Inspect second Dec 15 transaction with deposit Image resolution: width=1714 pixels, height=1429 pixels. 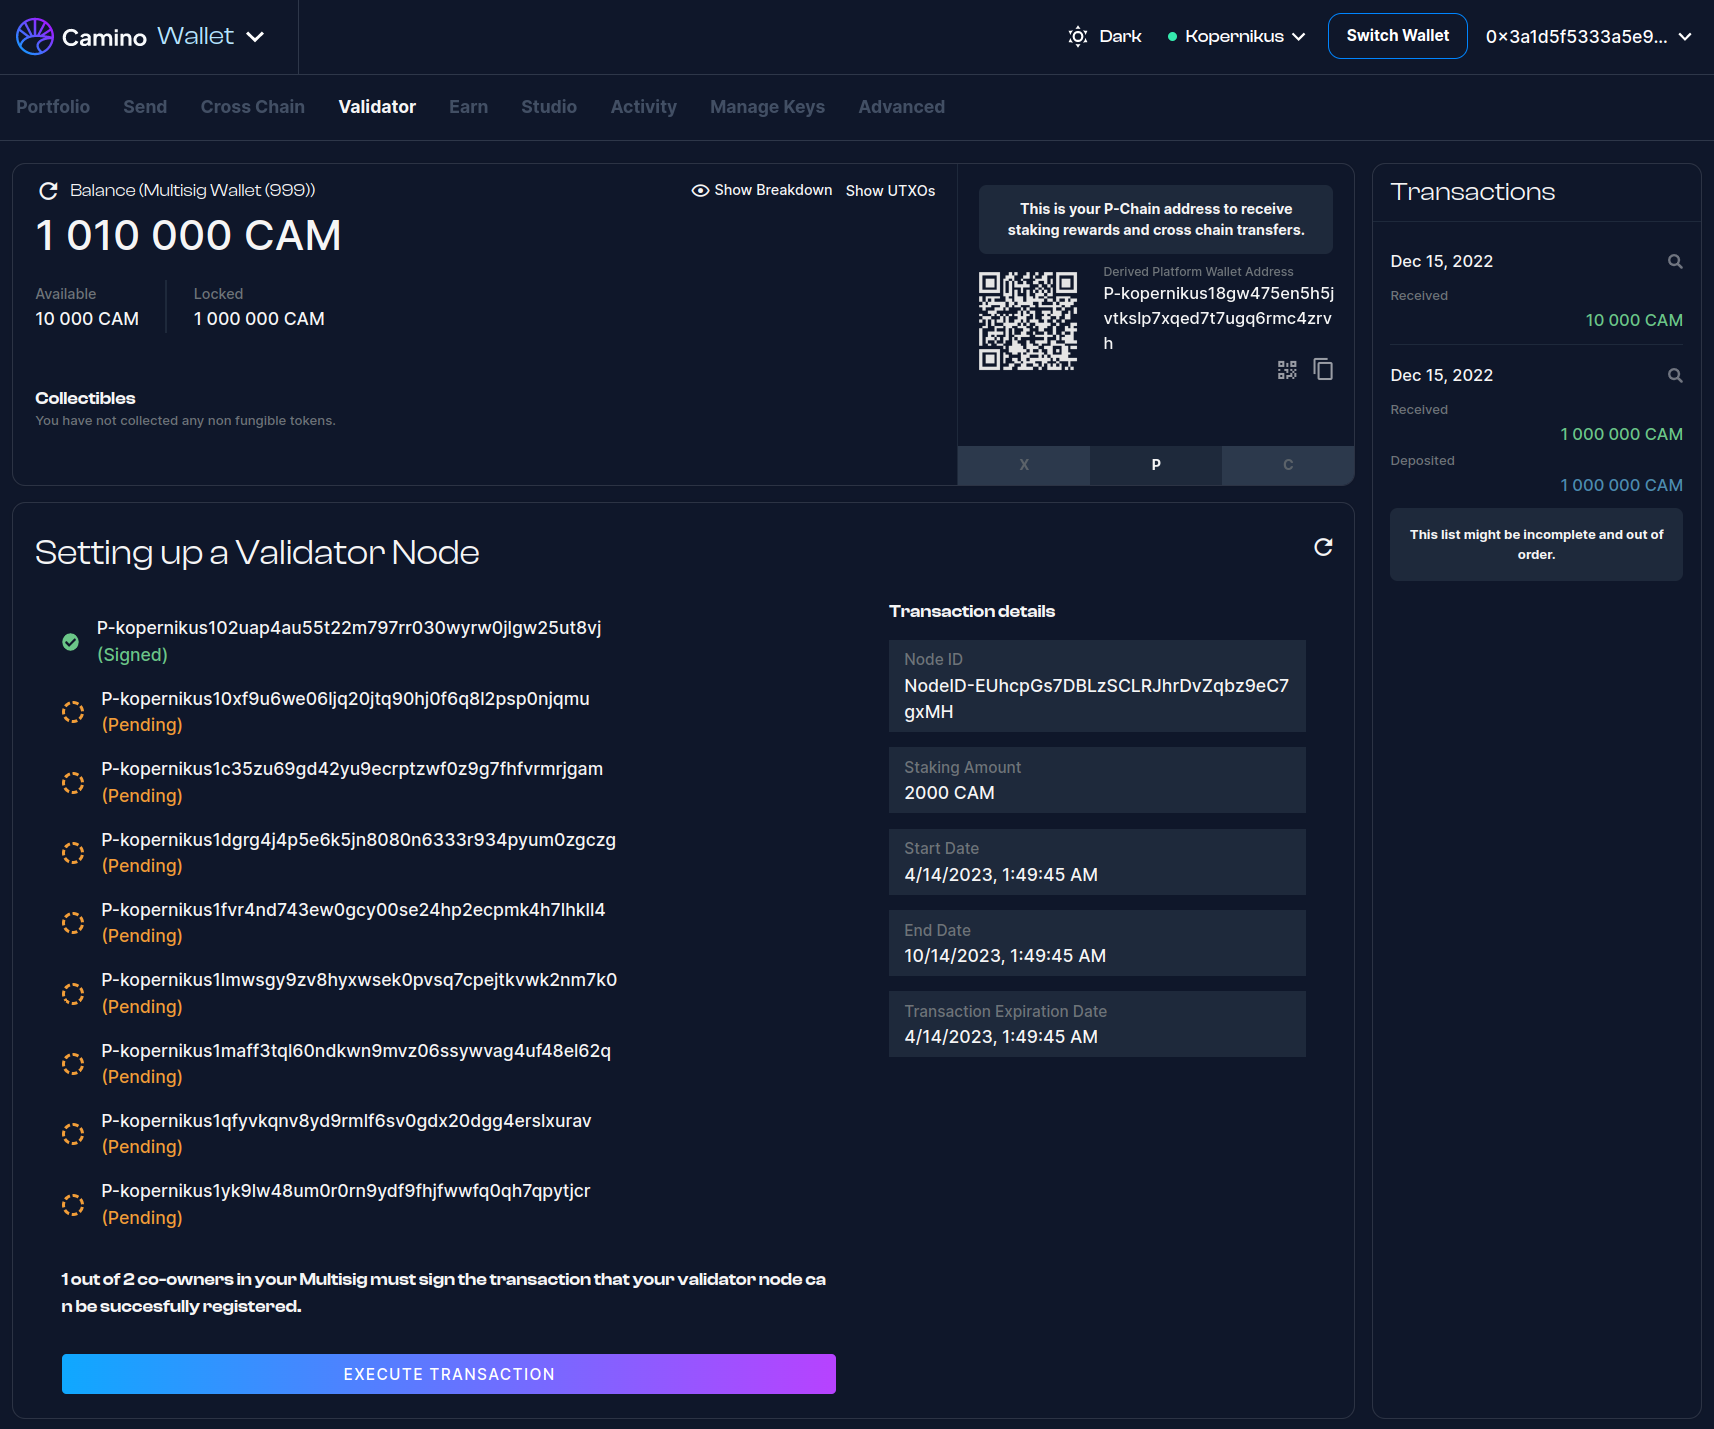(1675, 376)
